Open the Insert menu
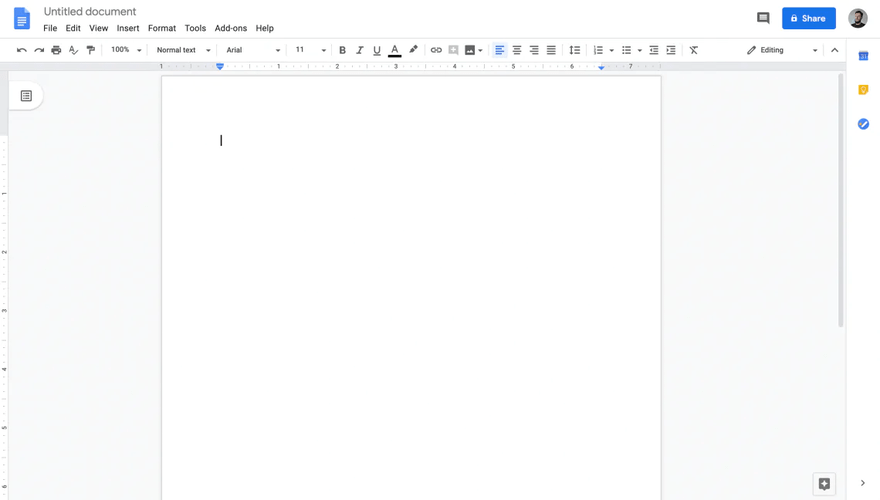The height and width of the screenshot is (500, 880). pyautogui.click(x=128, y=28)
